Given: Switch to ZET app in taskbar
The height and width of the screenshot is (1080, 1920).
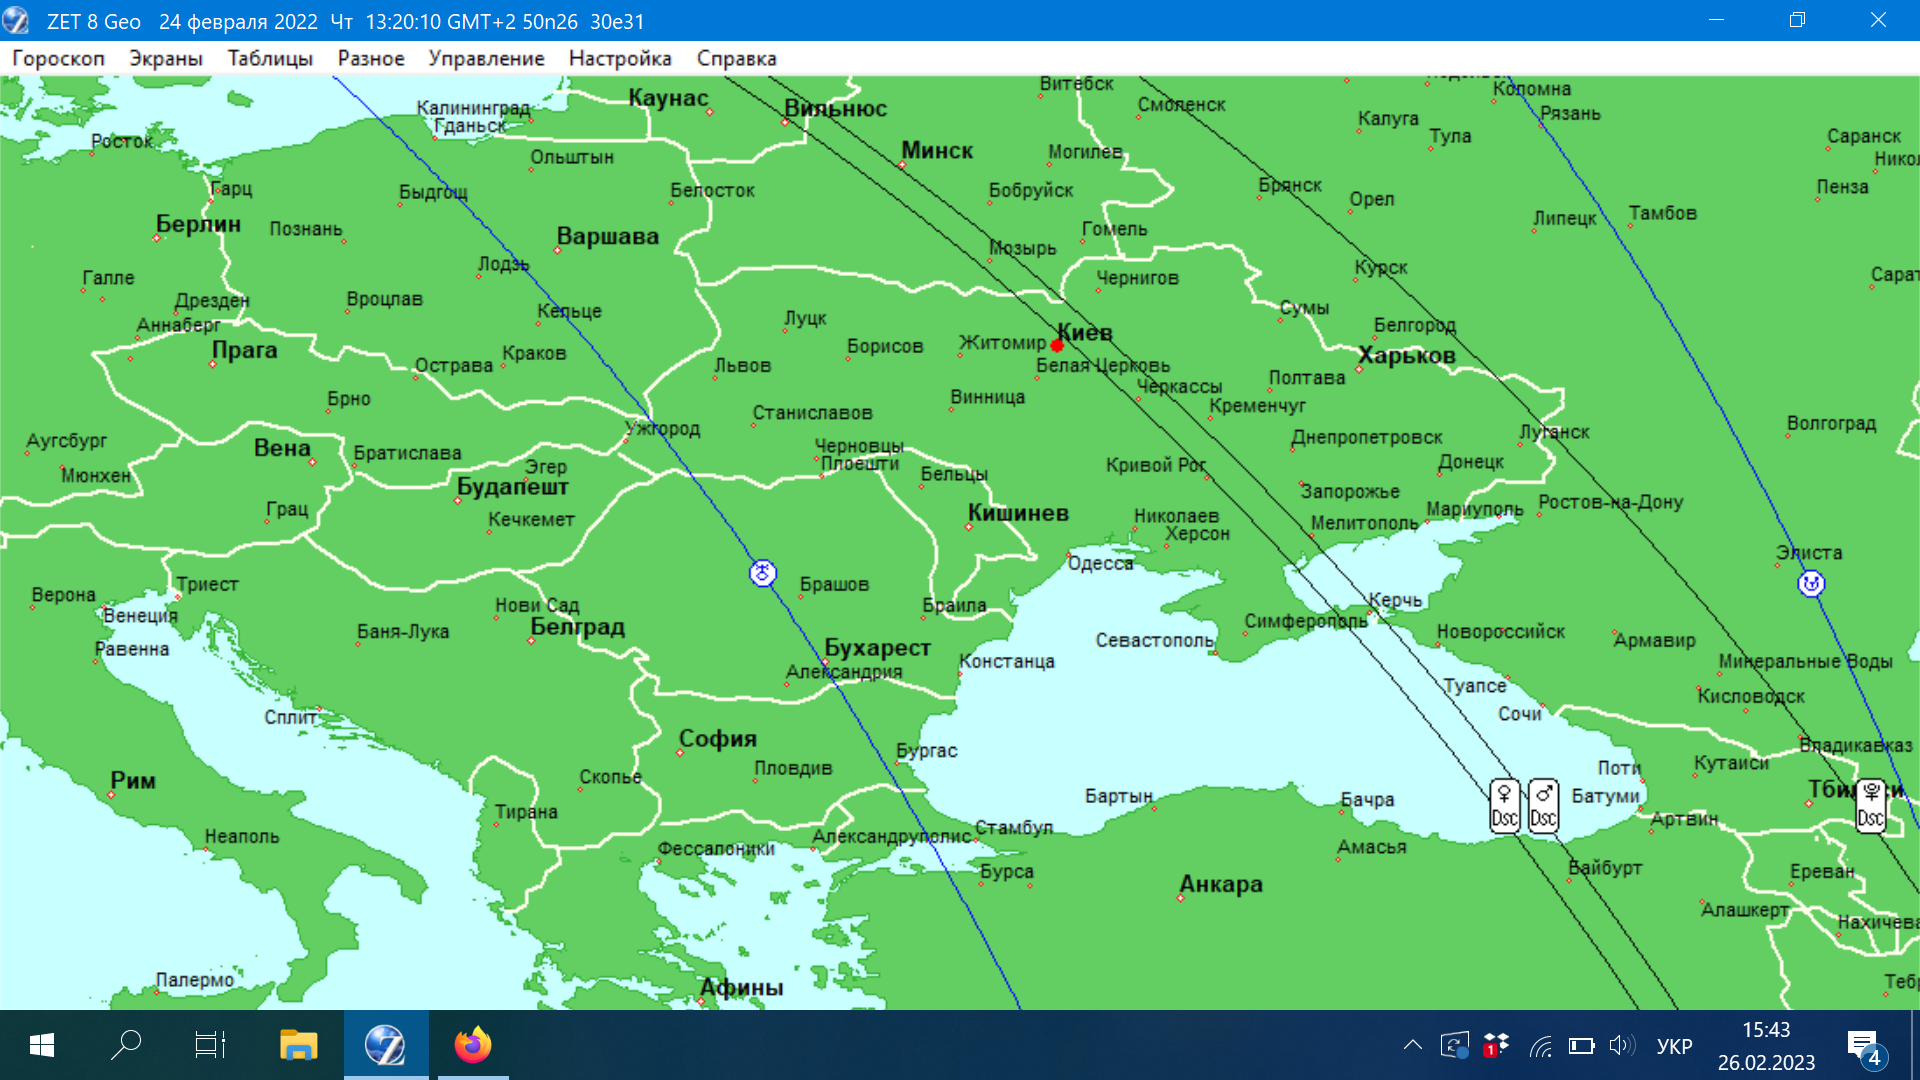Looking at the screenshot, I should 385,1045.
